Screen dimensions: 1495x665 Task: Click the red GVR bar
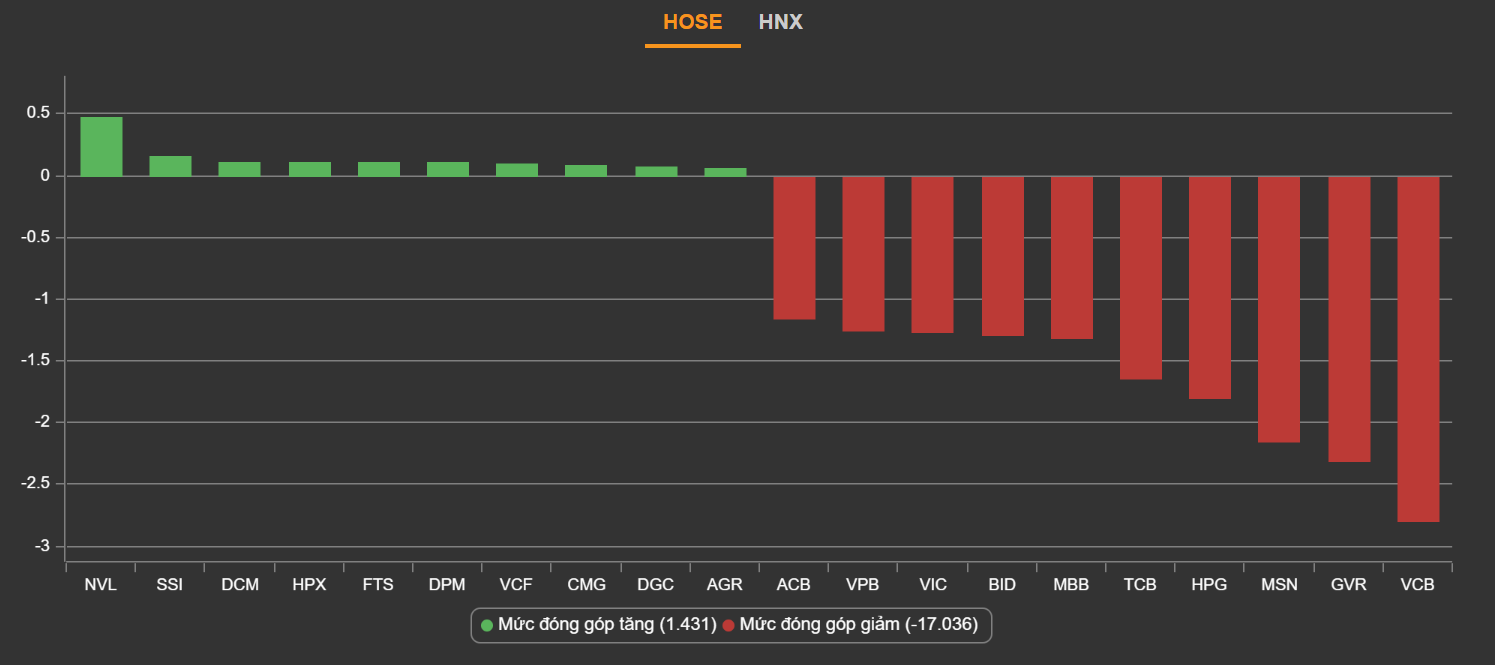(1349, 318)
